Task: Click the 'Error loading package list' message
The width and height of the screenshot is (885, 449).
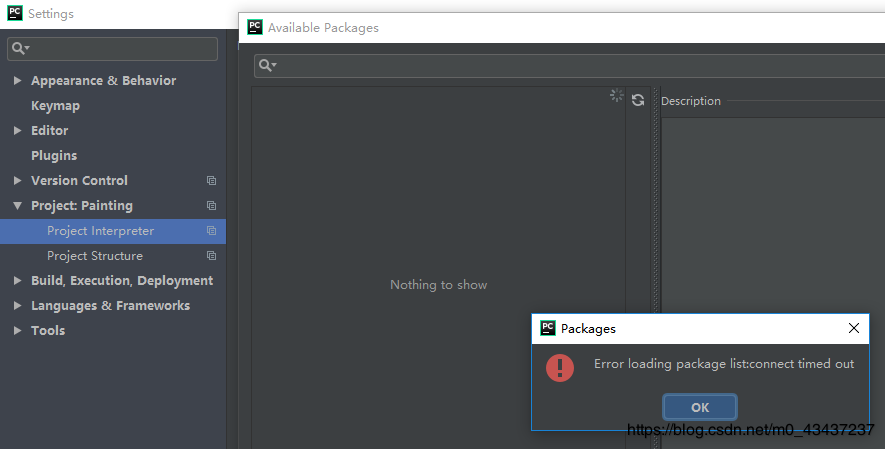Action: coord(724,364)
